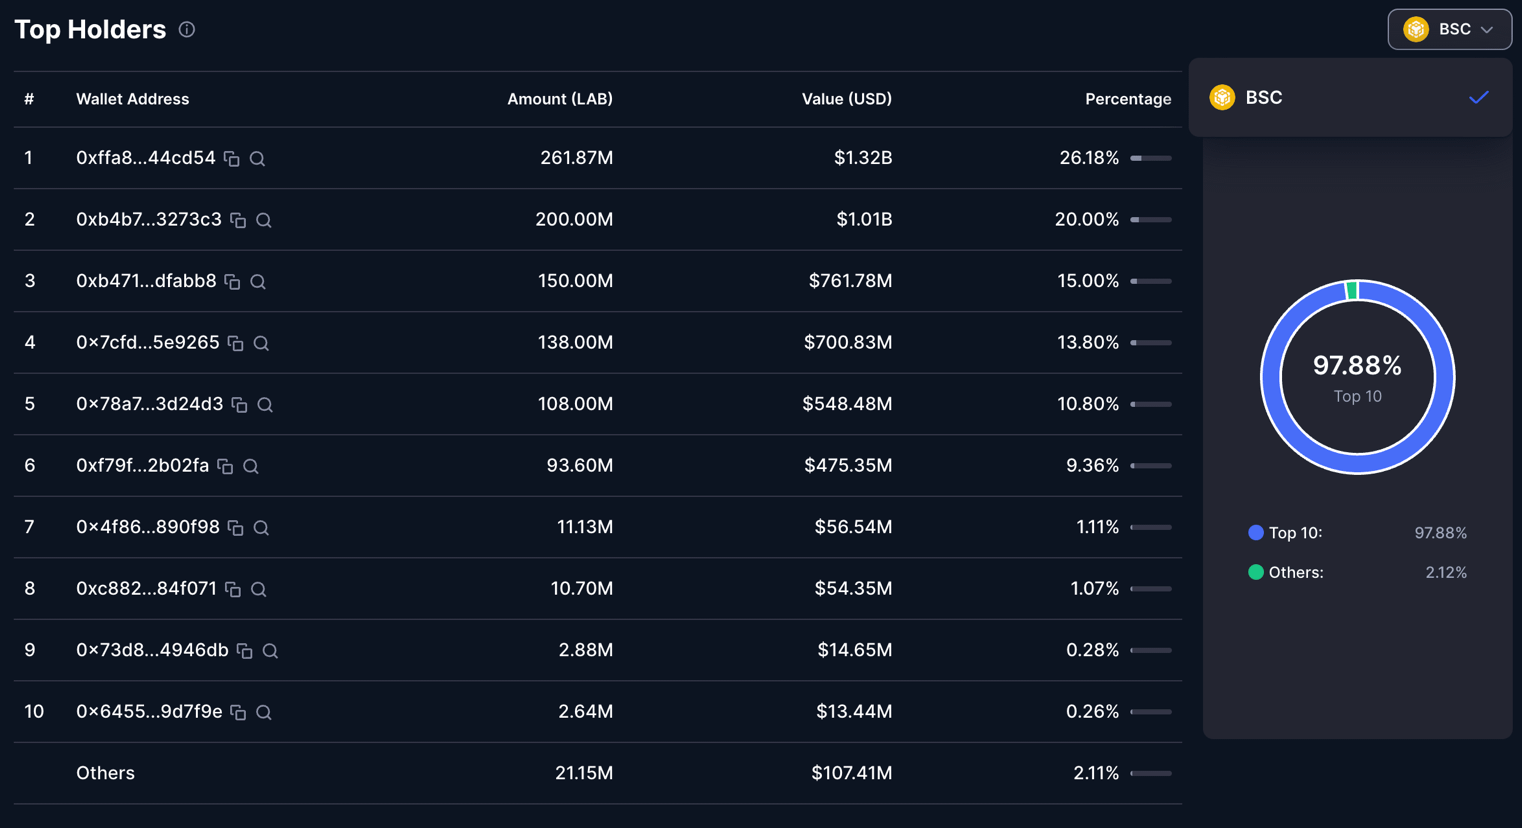Image resolution: width=1522 pixels, height=828 pixels.
Task: Copy address 0xb471...dfabb8
Action: point(233,282)
